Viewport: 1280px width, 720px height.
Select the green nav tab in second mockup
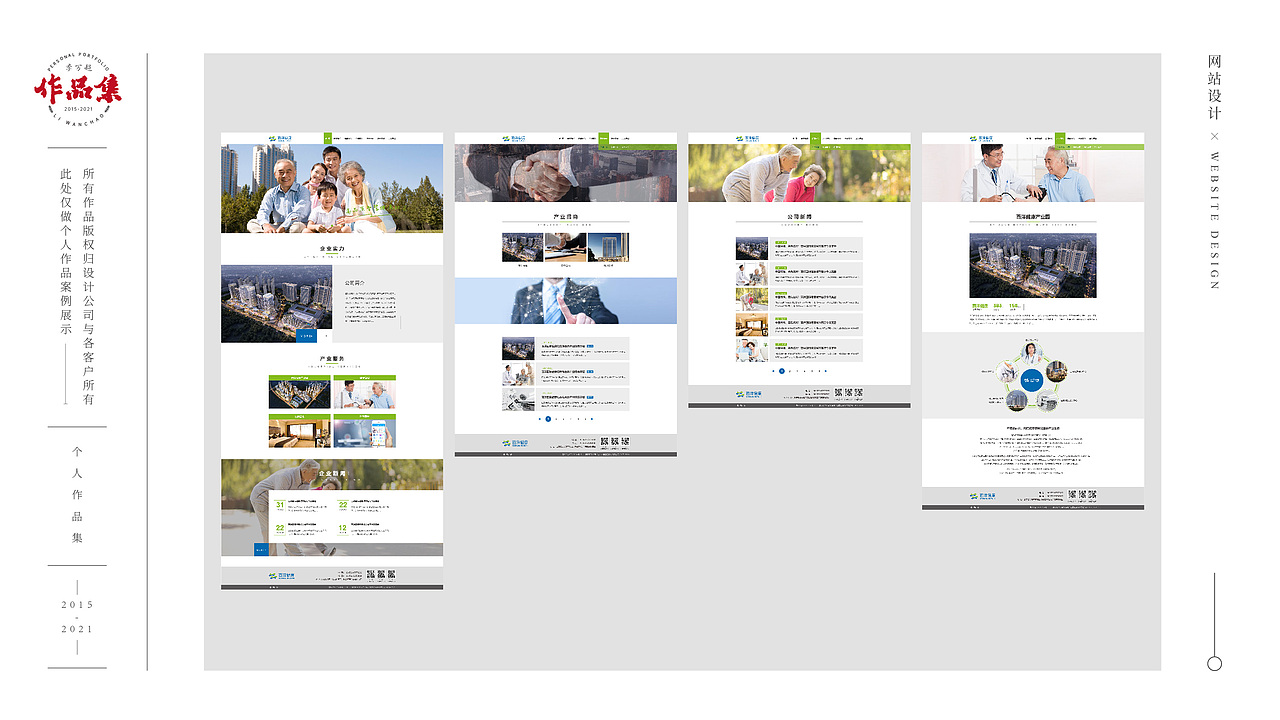[x=603, y=138]
